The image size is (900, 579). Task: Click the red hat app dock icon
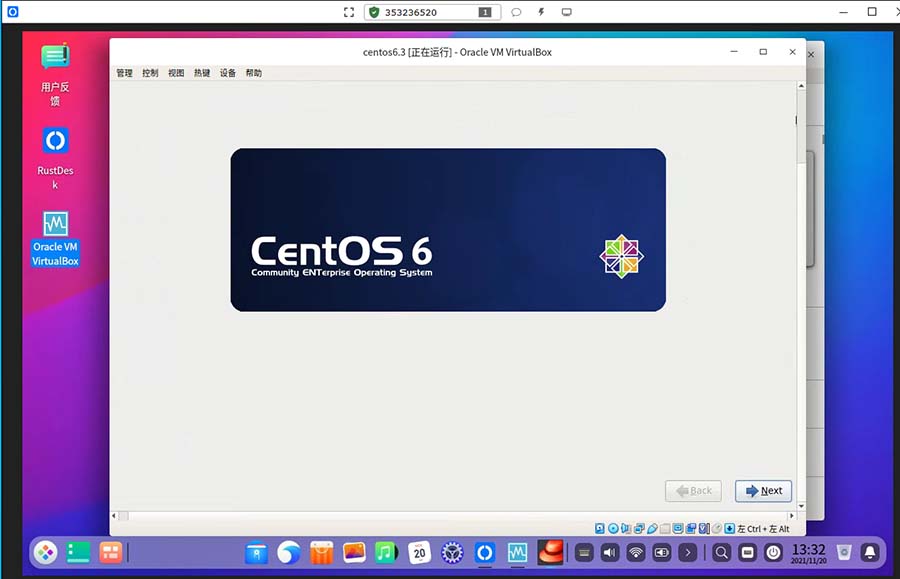coord(550,552)
